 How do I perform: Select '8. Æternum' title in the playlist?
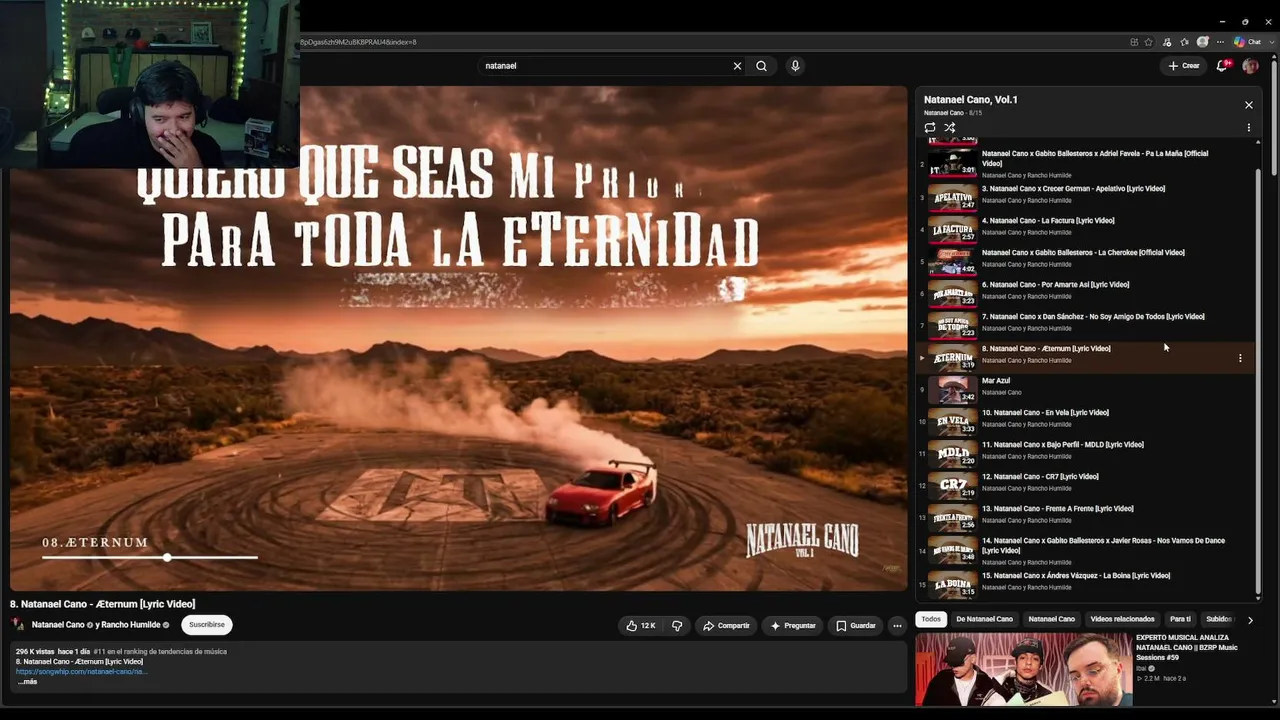coord(1046,349)
